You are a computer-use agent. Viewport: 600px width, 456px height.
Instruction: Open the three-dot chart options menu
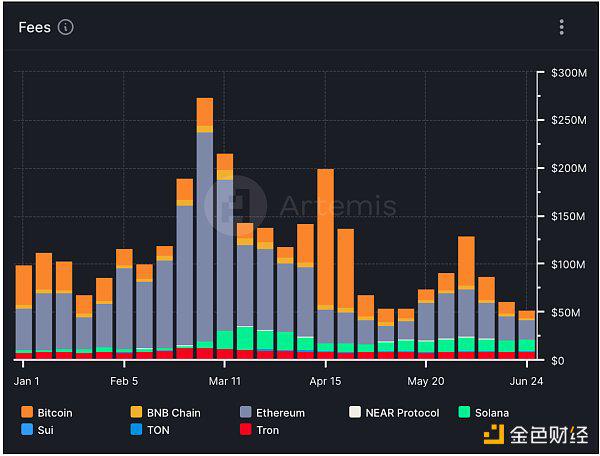(561, 27)
